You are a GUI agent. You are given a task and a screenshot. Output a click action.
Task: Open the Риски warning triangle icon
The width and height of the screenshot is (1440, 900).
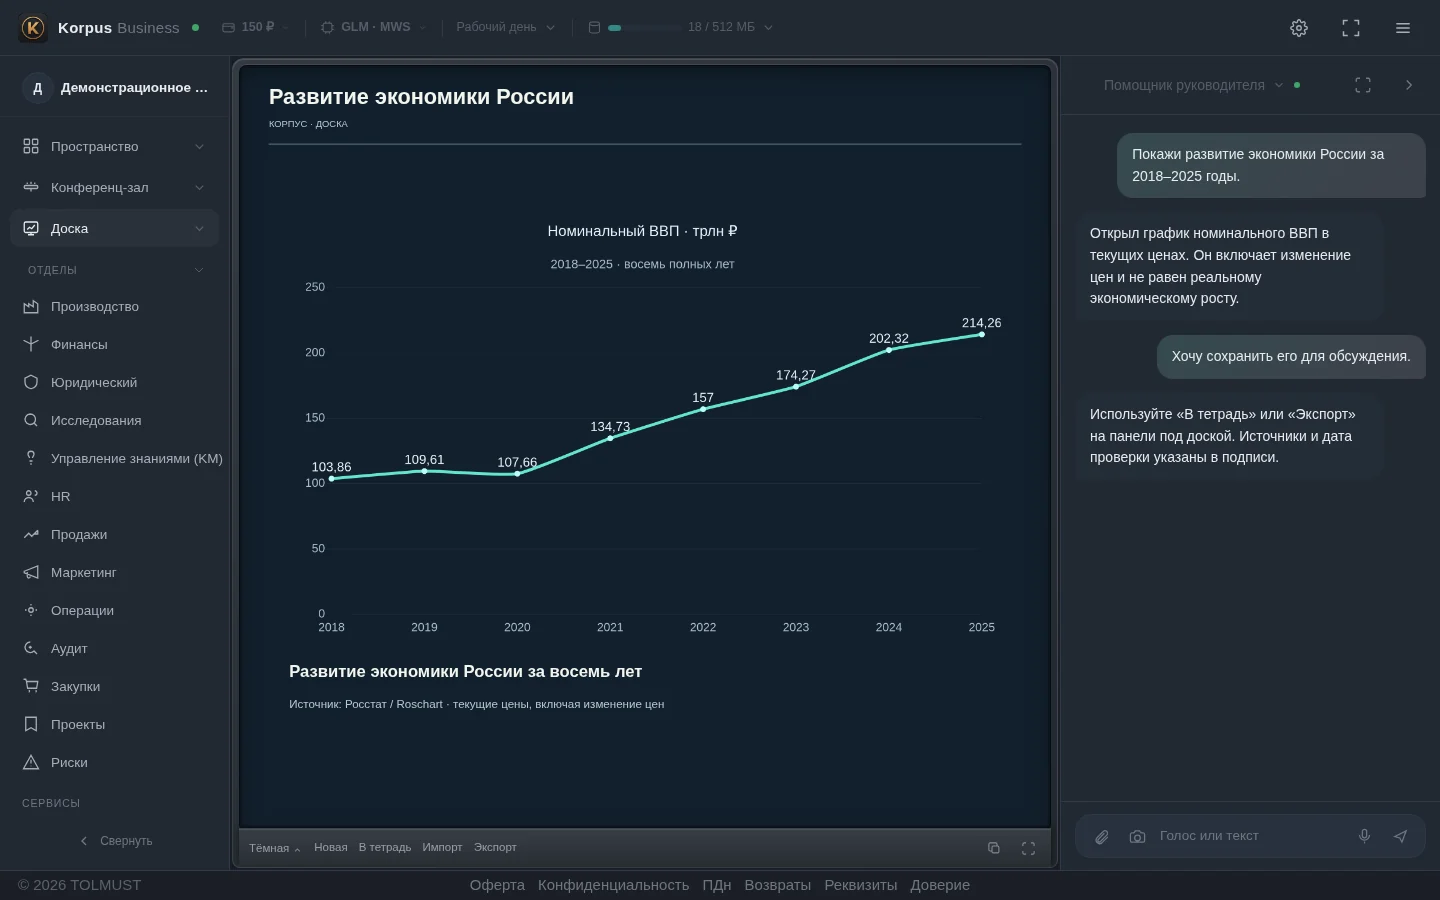point(31,763)
